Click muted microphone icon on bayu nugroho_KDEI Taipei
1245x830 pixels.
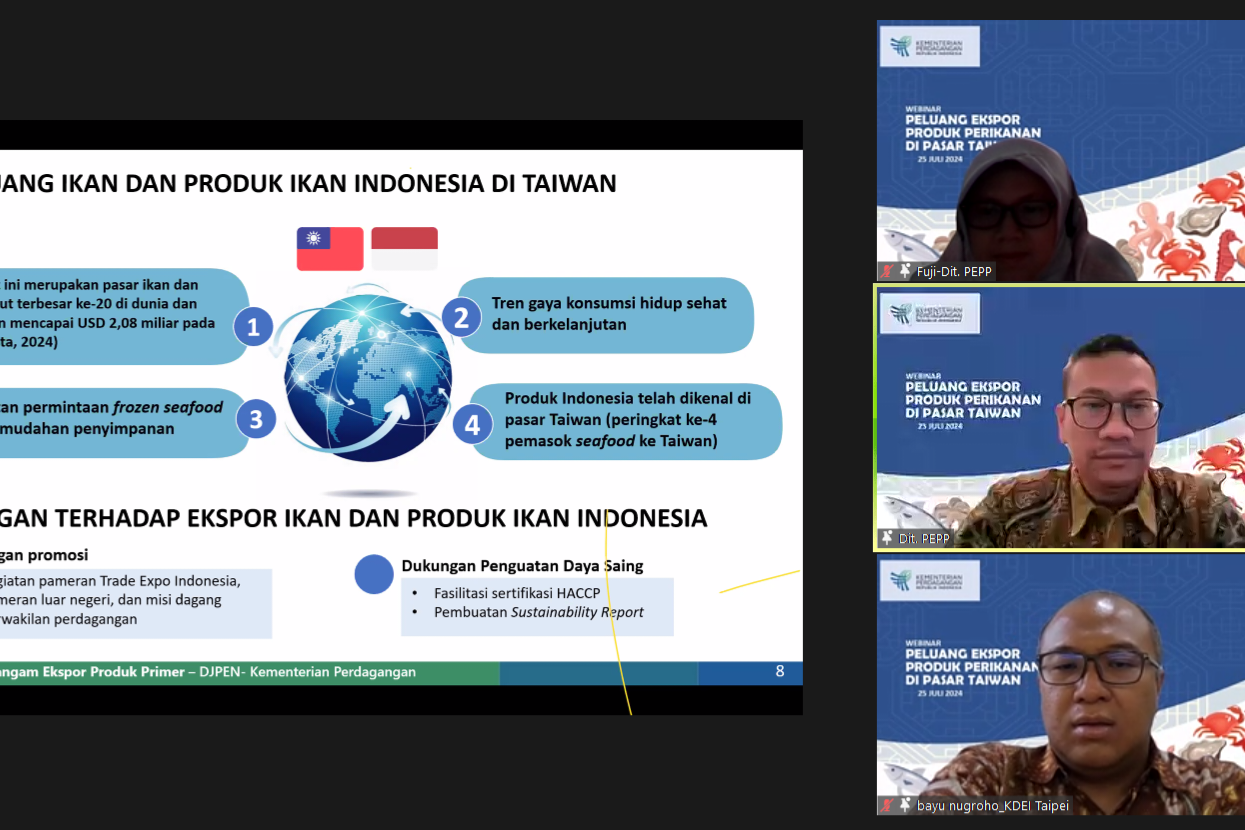pos(887,805)
